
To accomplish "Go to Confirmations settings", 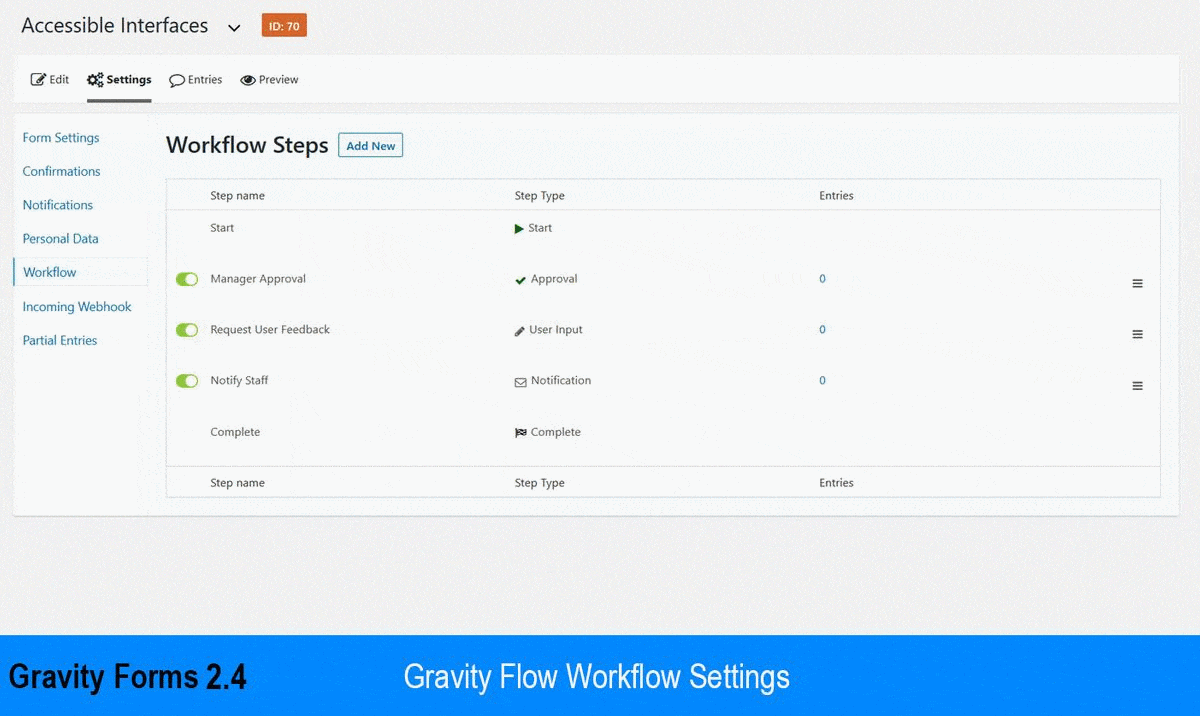I will coord(62,171).
